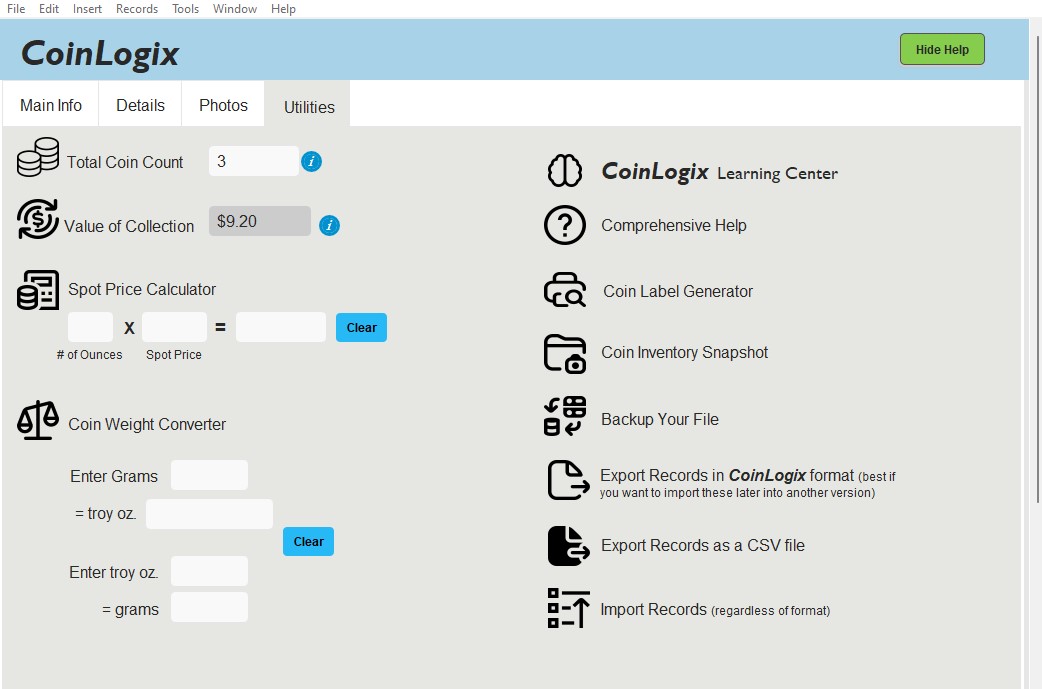Open the Edit menu

(x=49, y=9)
